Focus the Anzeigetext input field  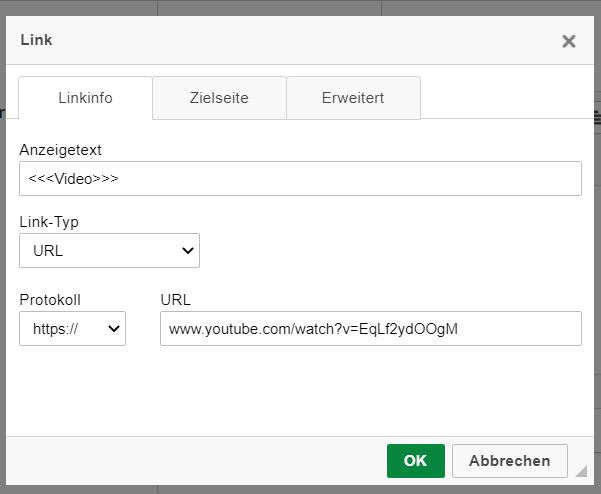pos(300,179)
